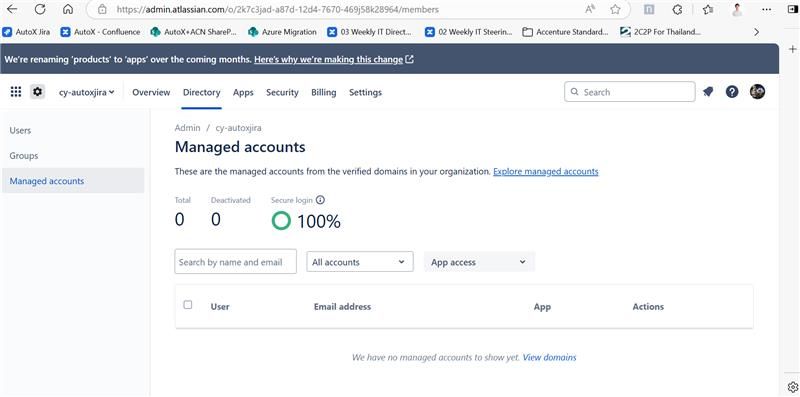Screen dimensions: 800x397
Task: Open Users in the left sidebar
Action: tap(73, 131)
